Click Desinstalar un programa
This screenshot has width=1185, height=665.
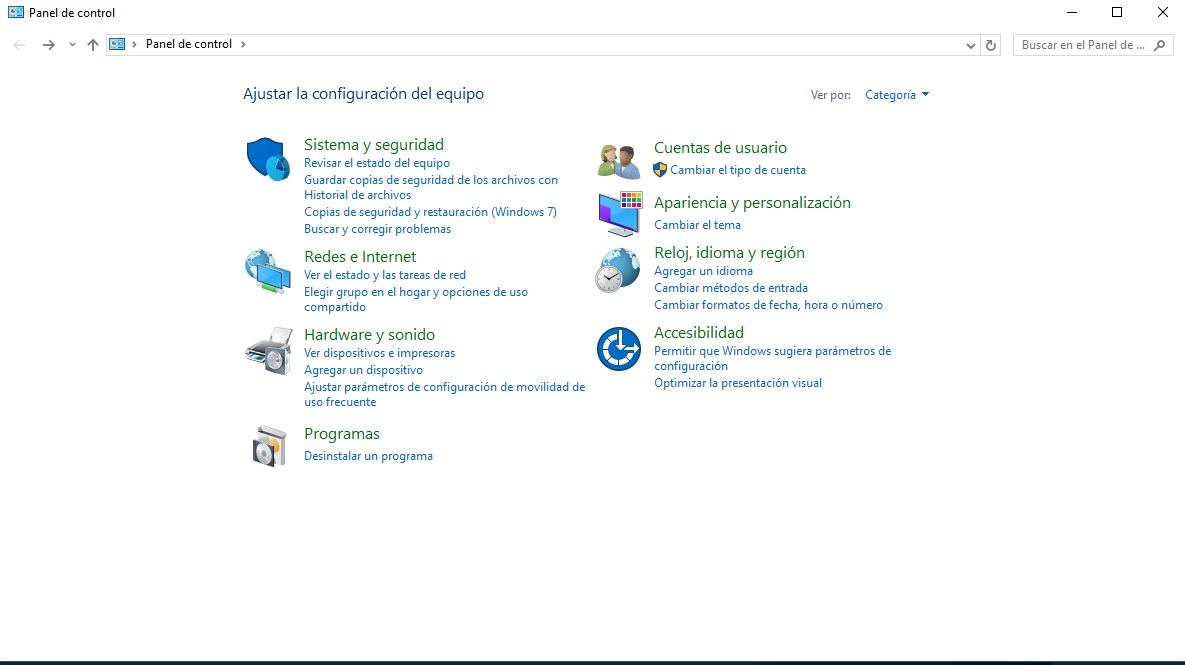(368, 456)
